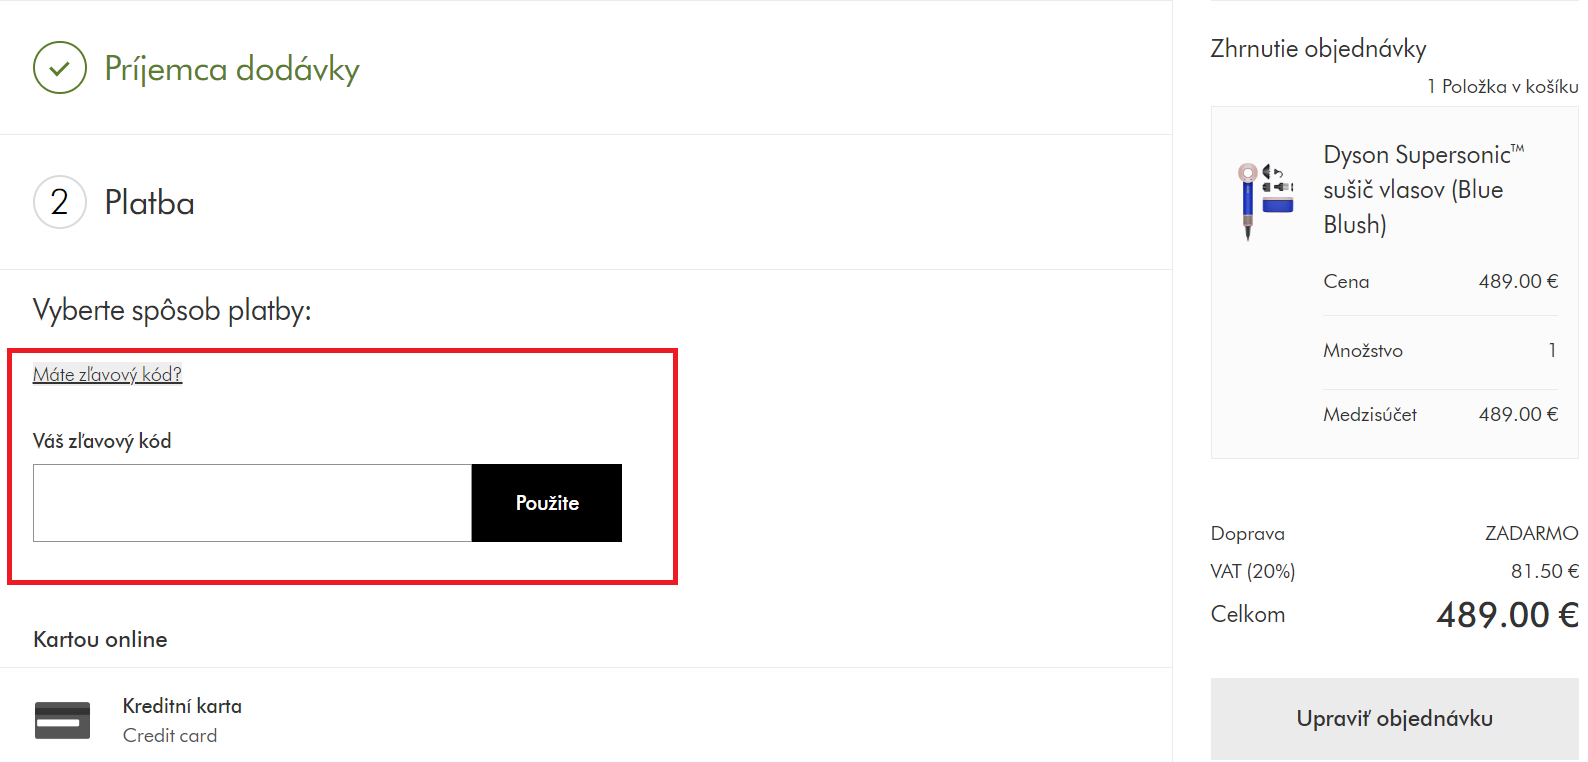Viewport: 1588px width, 762px height.
Task: Open the Máte zľavový kód? link
Action: coord(107,374)
